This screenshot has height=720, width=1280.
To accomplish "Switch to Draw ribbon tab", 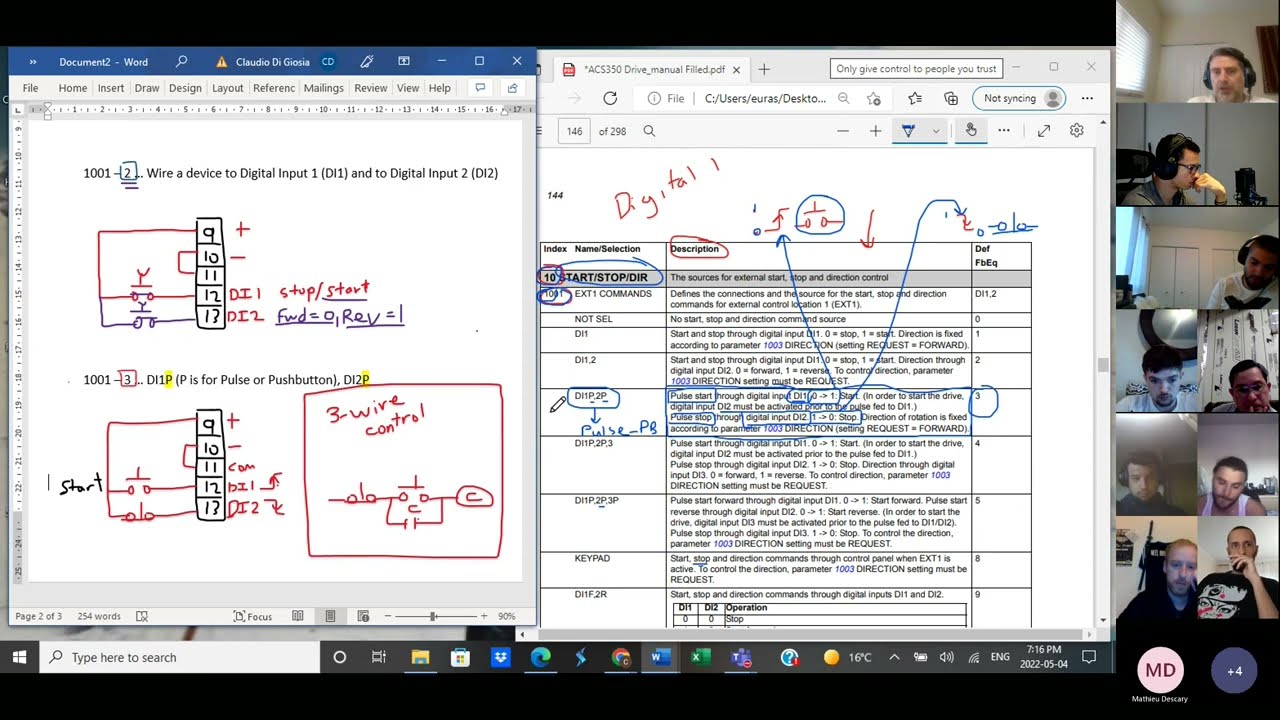I will pyautogui.click(x=147, y=88).
